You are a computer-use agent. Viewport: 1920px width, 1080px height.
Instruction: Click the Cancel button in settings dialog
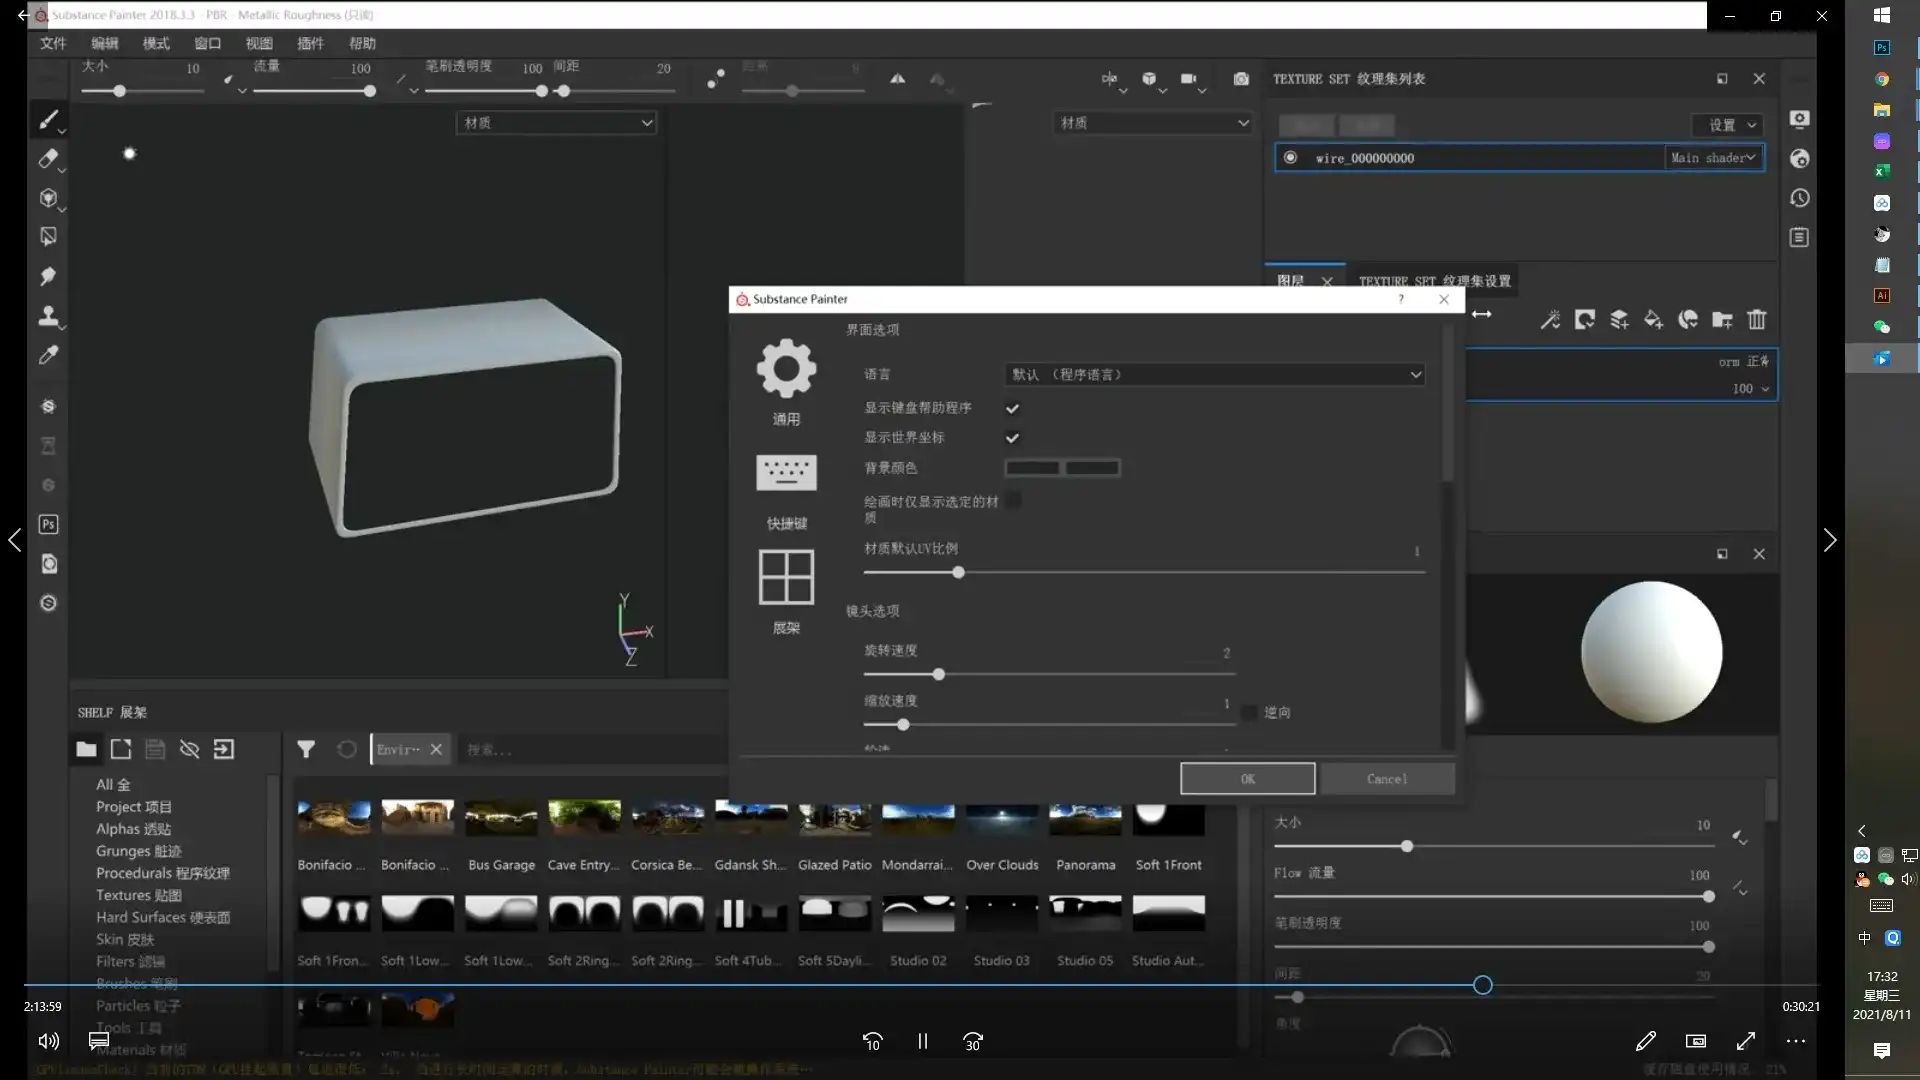1387,779
